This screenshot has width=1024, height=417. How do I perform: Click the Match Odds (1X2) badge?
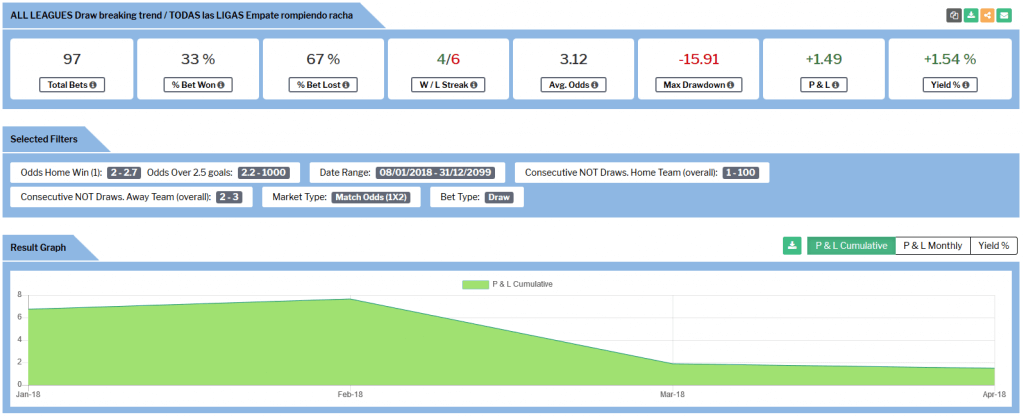(372, 197)
